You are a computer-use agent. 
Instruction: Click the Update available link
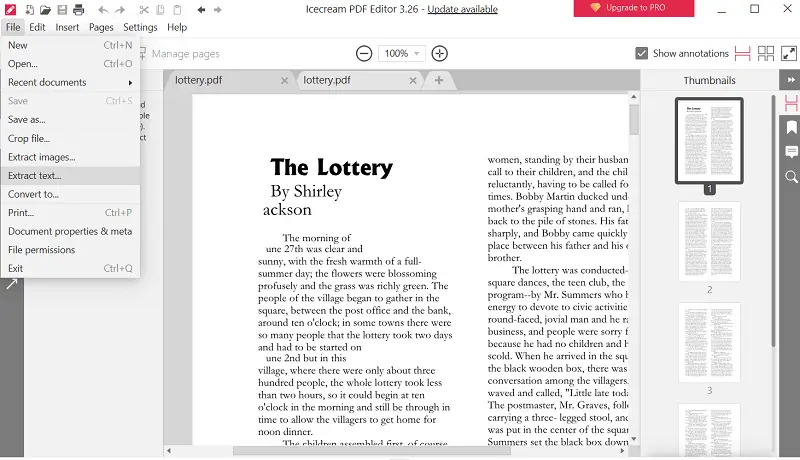point(462,9)
